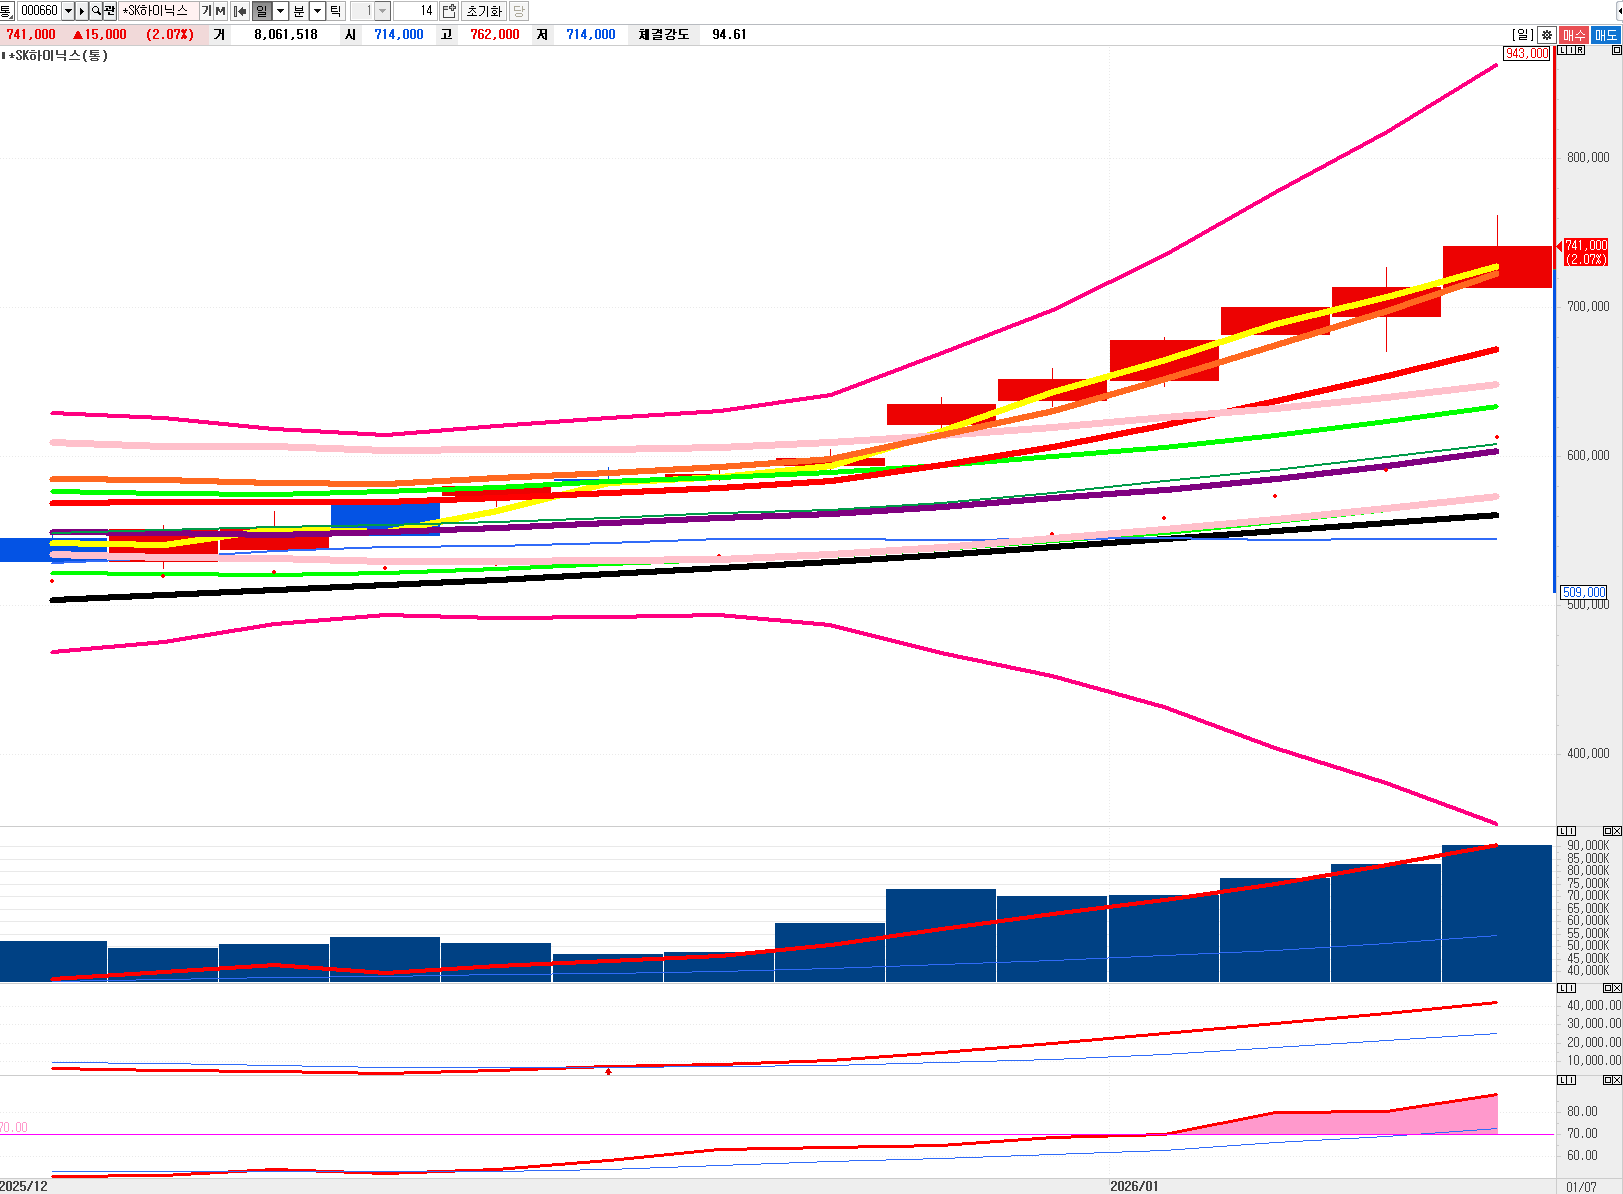Click the jump-to-first arrow icon in toolbar
1623x1194 pixels.
pos(240,11)
